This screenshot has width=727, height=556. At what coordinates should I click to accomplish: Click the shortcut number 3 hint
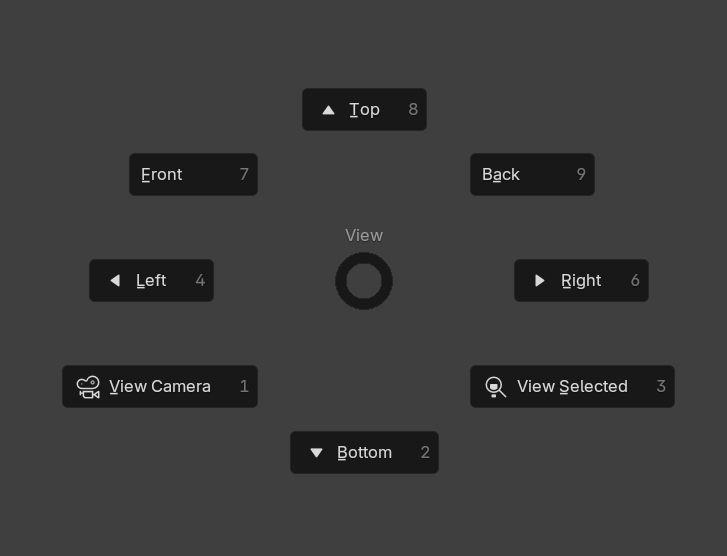[x=661, y=387]
